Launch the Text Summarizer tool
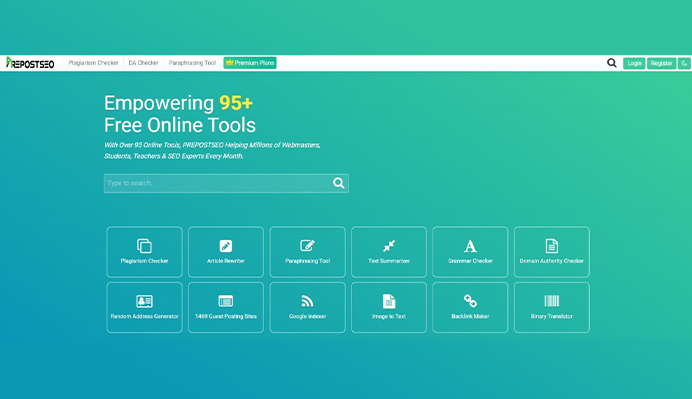Viewport: 692px width, 399px height. (x=389, y=252)
